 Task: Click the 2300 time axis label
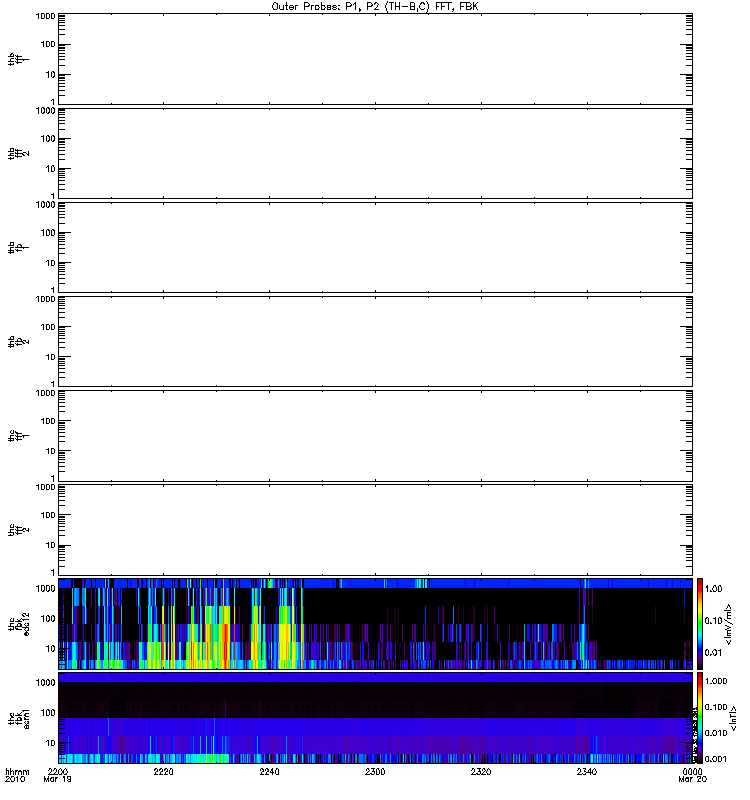pos(375,772)
